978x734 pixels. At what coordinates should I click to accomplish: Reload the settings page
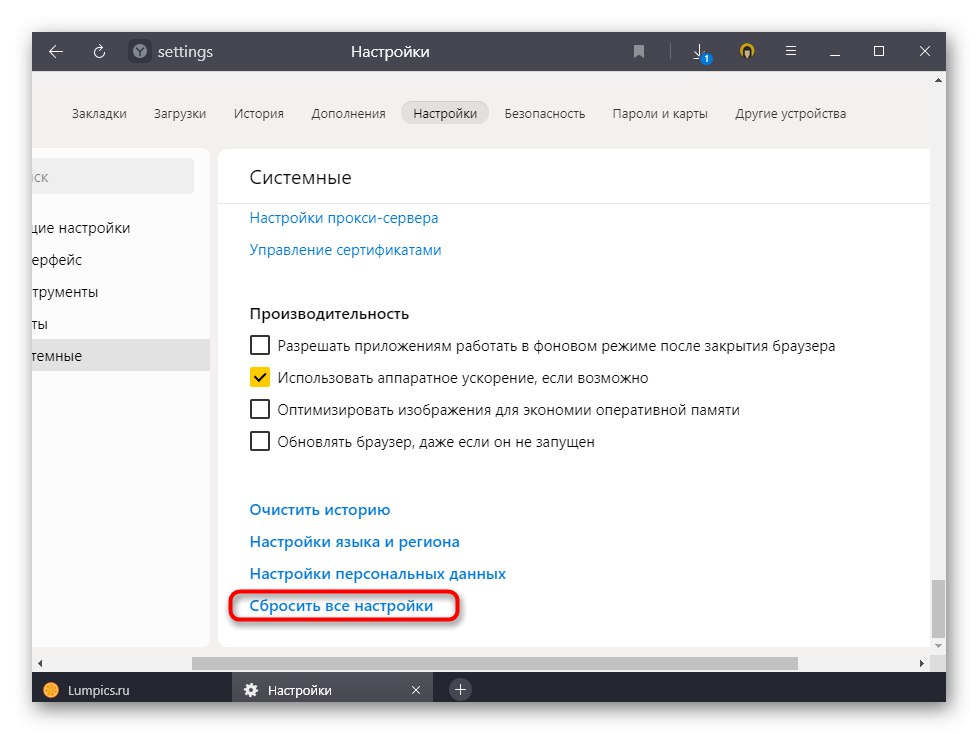[98, 51]
